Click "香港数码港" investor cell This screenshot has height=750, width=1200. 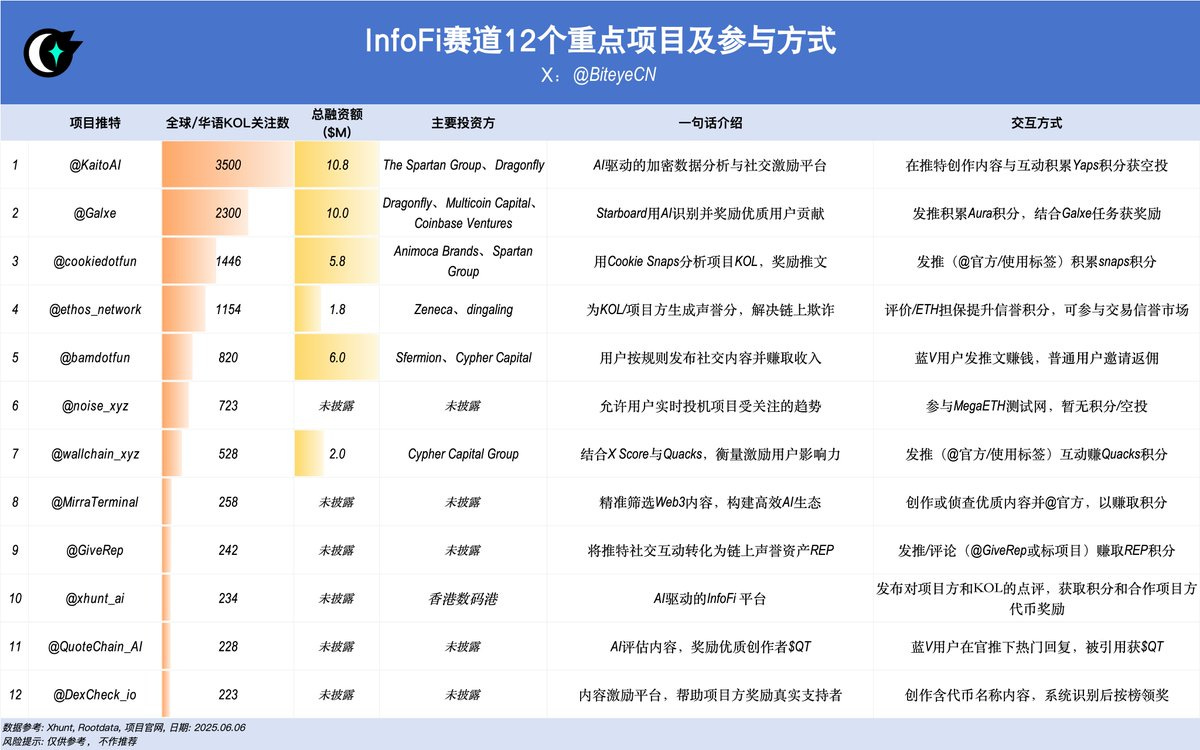pyautogui.click(x=463, y=598)
